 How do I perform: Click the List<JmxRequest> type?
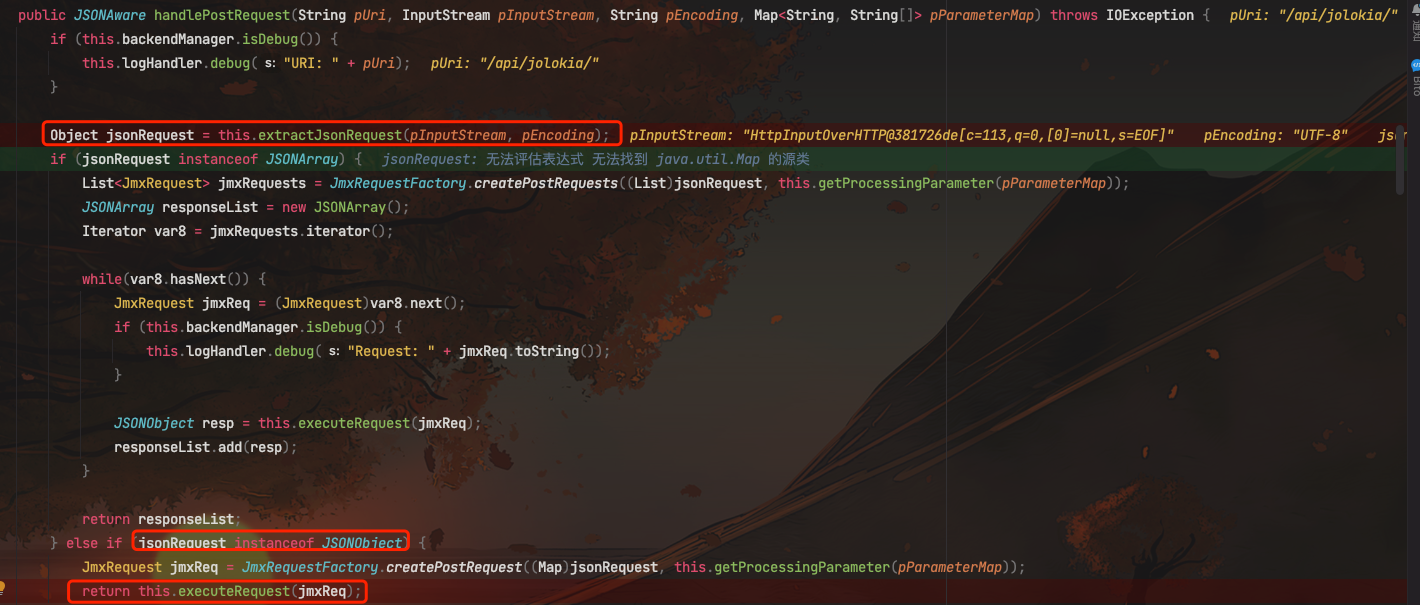(x=146, y=183)
